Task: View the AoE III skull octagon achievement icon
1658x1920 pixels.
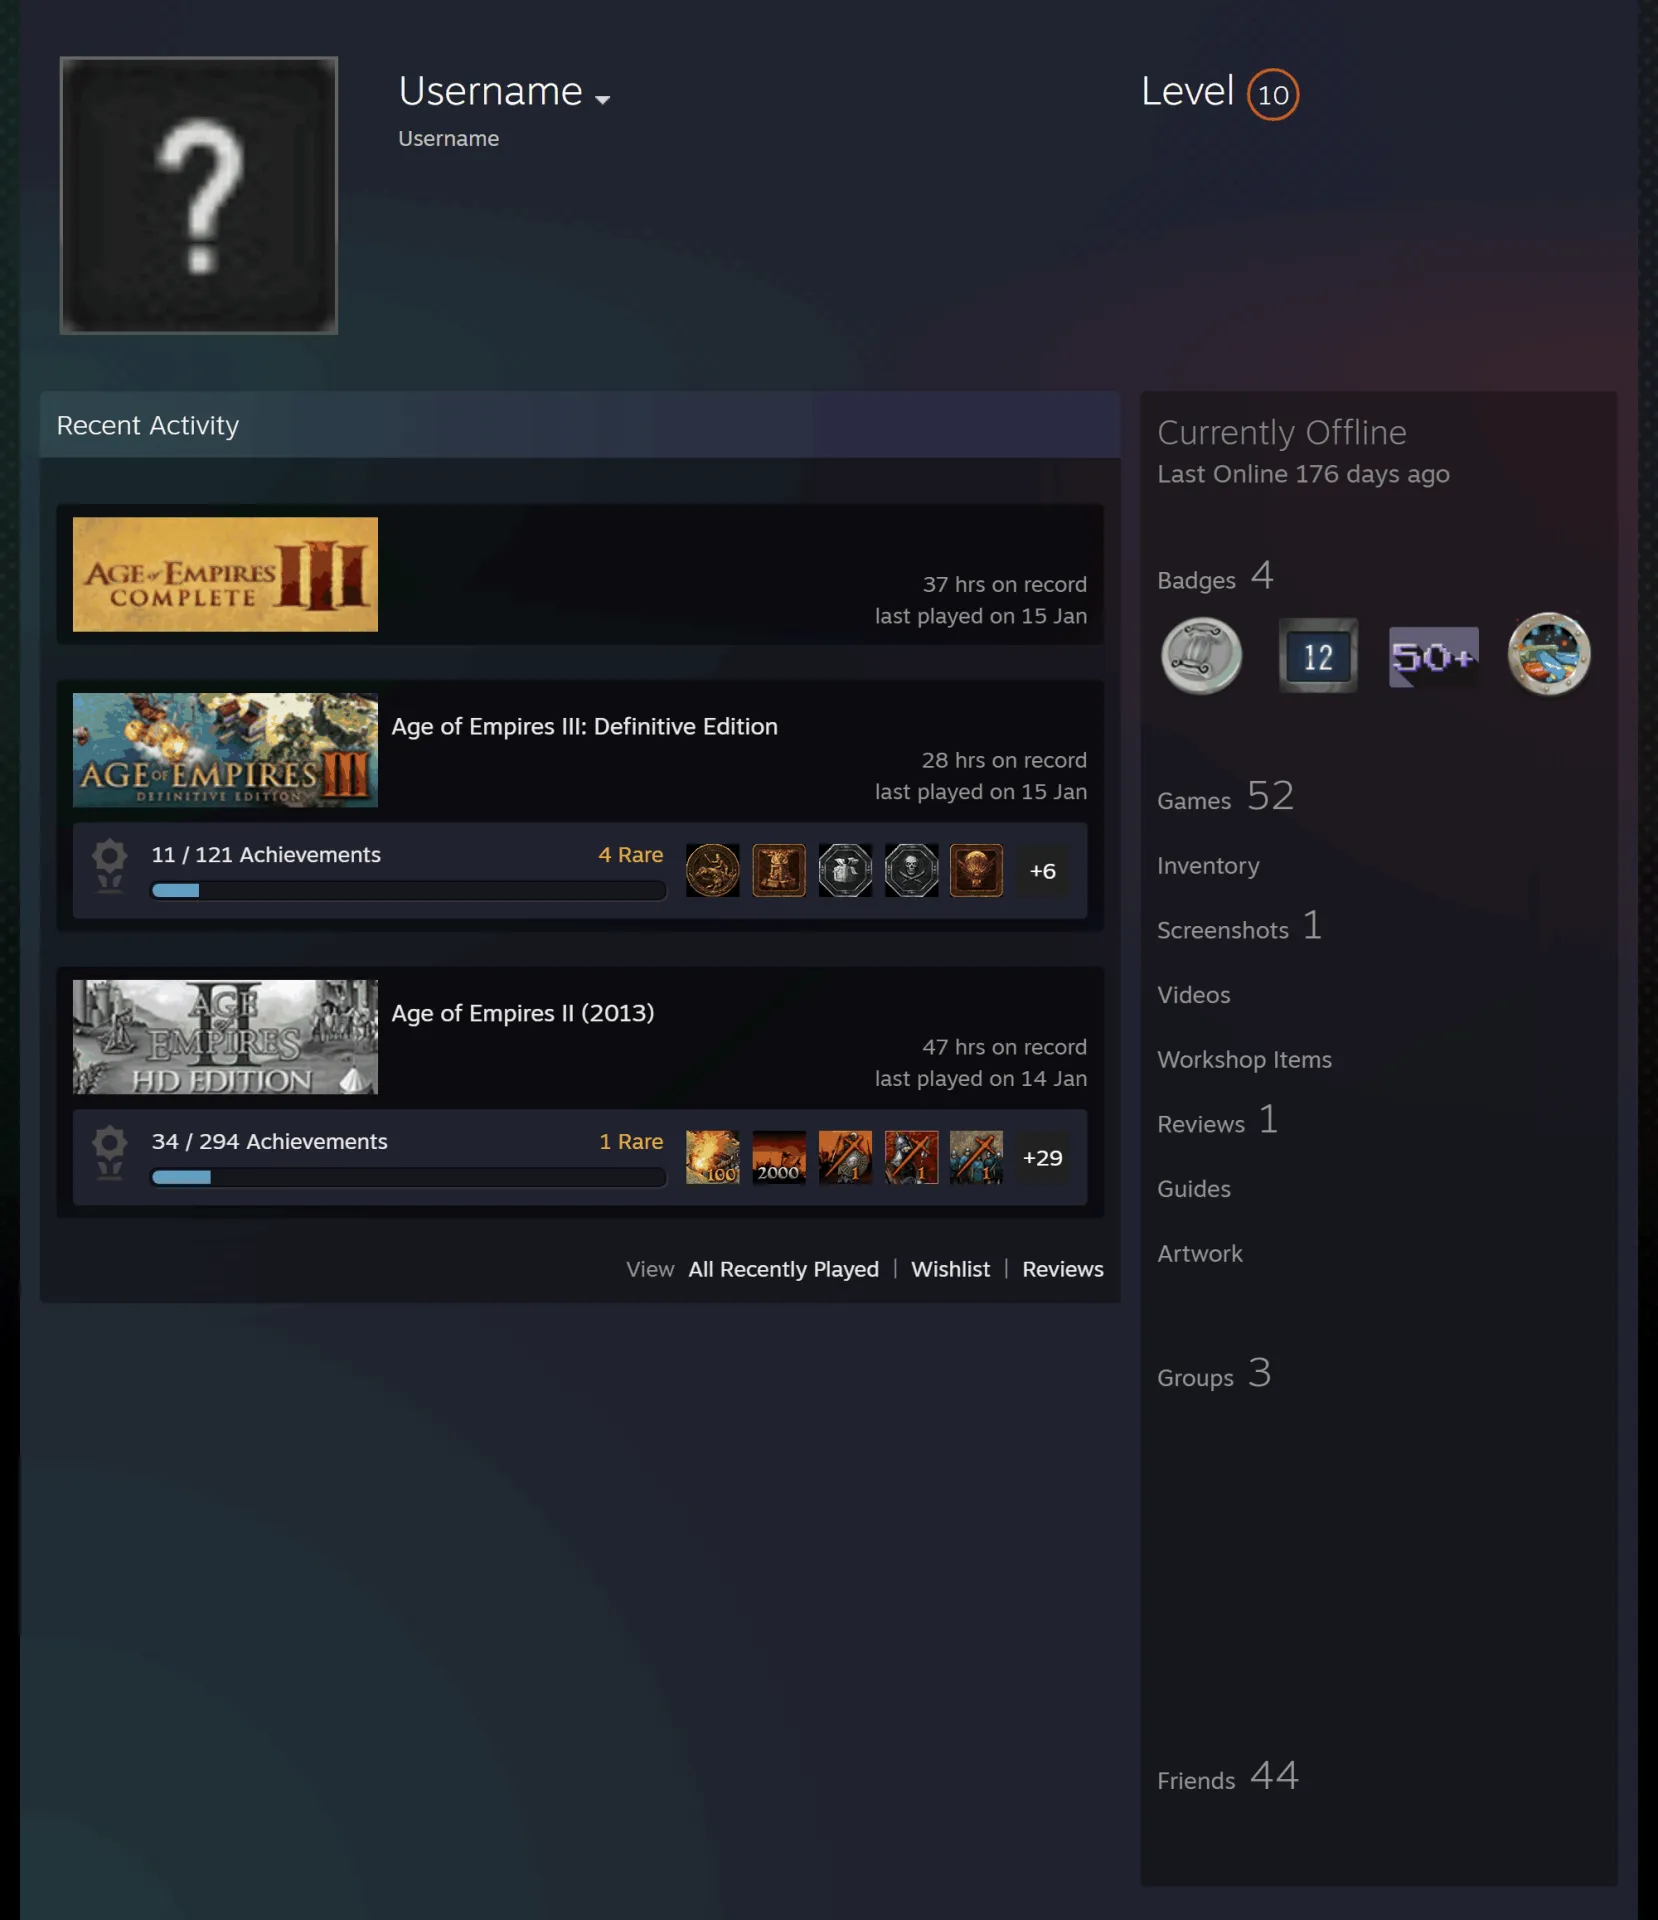Action: (911, 870)
